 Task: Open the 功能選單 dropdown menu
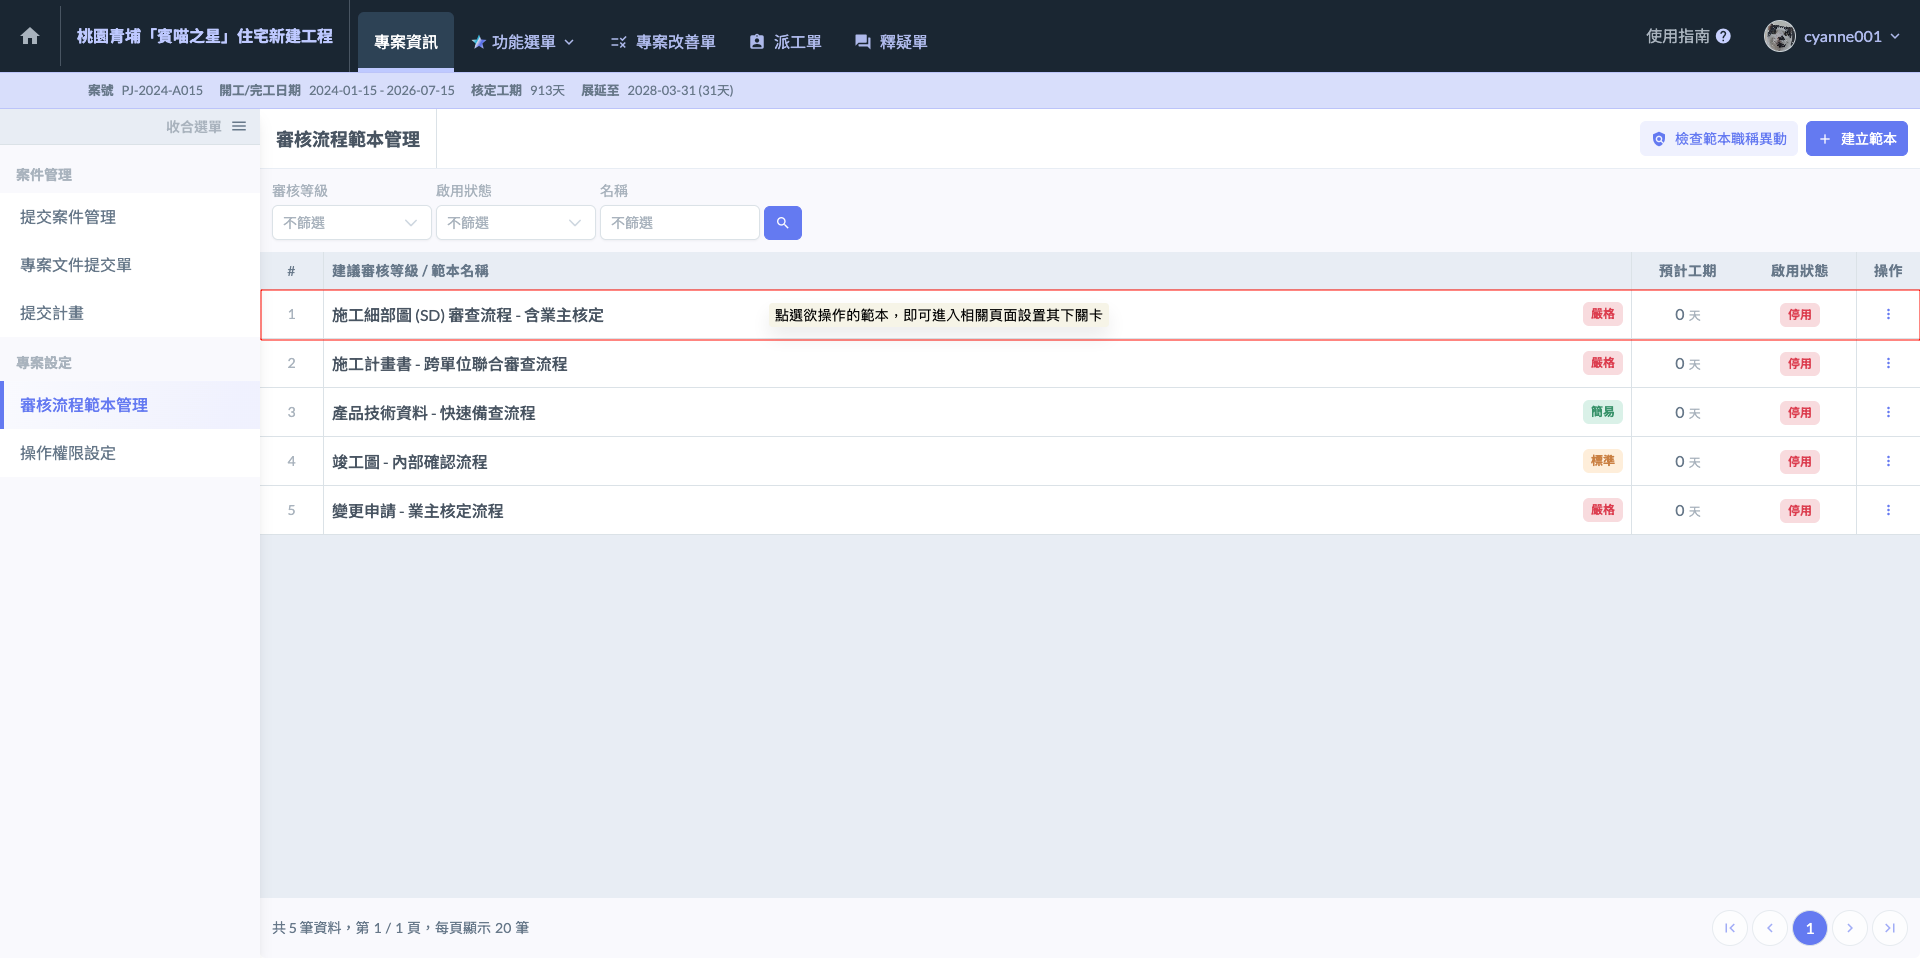523,42
